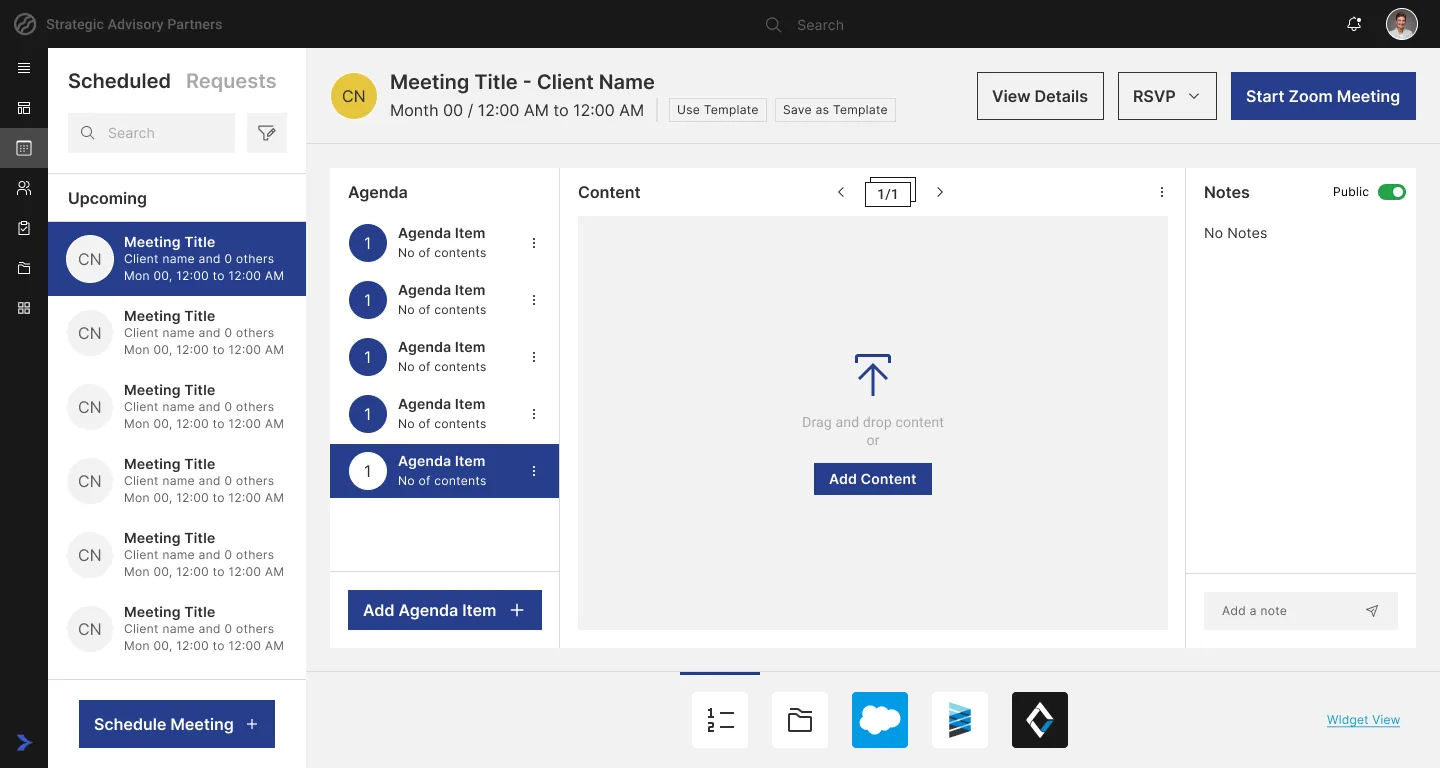The image size is (1440, 768).
Task: Switch to the Scheduled tab
Action: pos(119,81)
